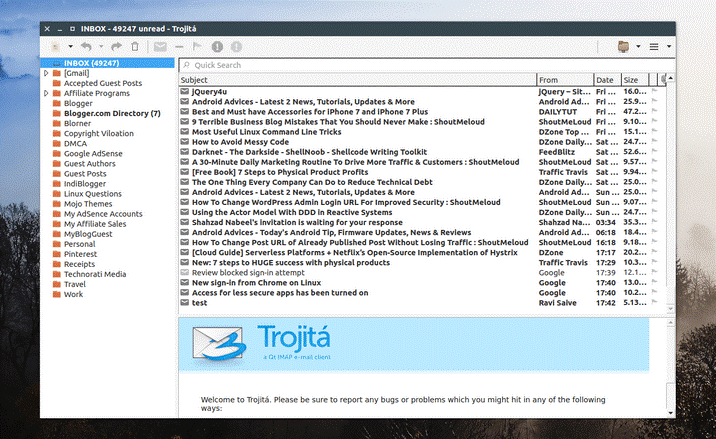Expand the Affiliate Programs folder

click(46, 93)
